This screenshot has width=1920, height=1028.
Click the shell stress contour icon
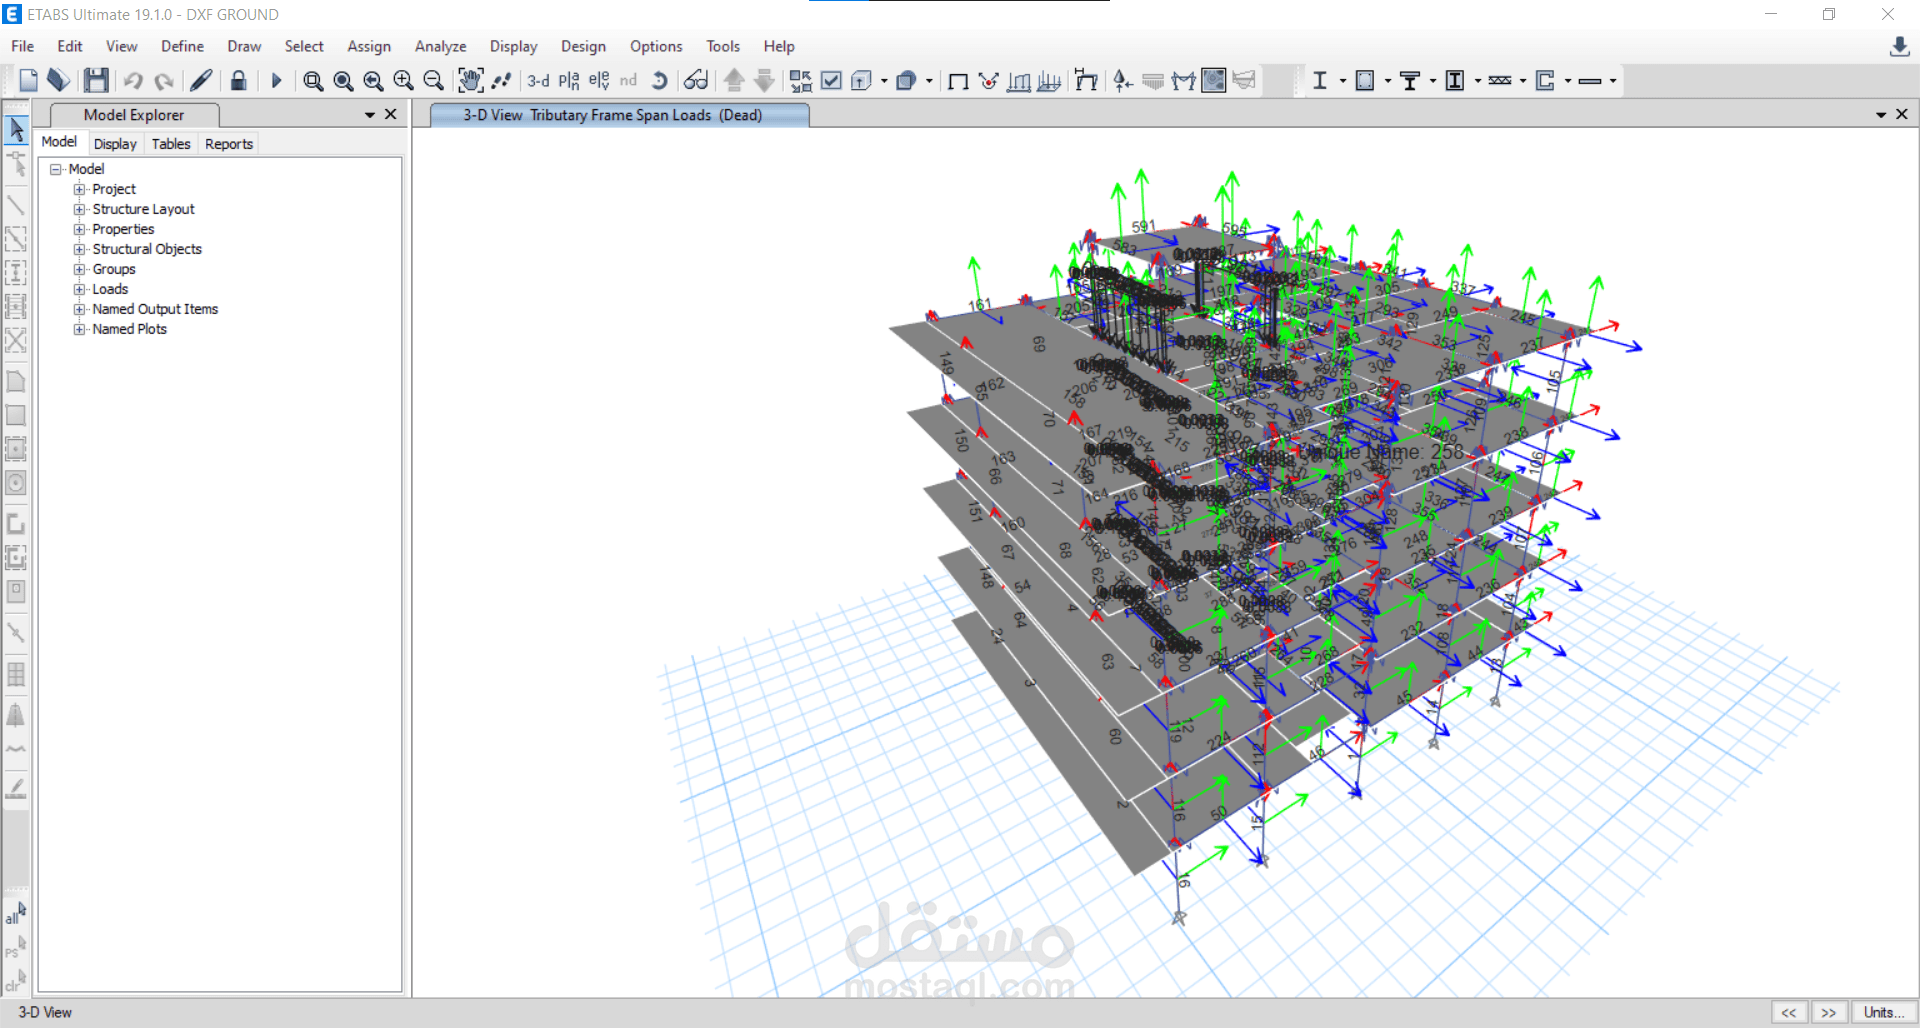point(1214,81)
